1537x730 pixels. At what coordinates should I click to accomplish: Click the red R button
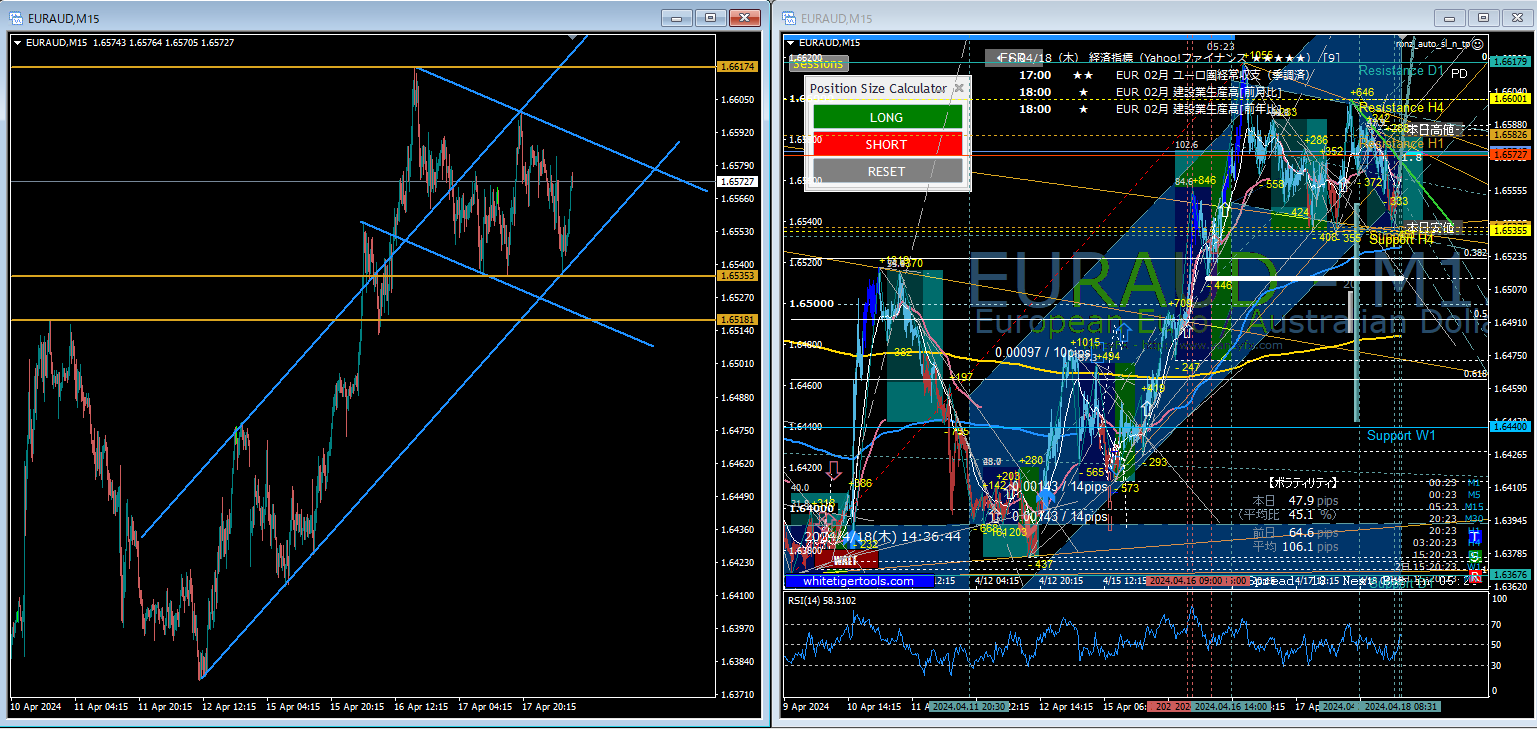(1475, 575)
